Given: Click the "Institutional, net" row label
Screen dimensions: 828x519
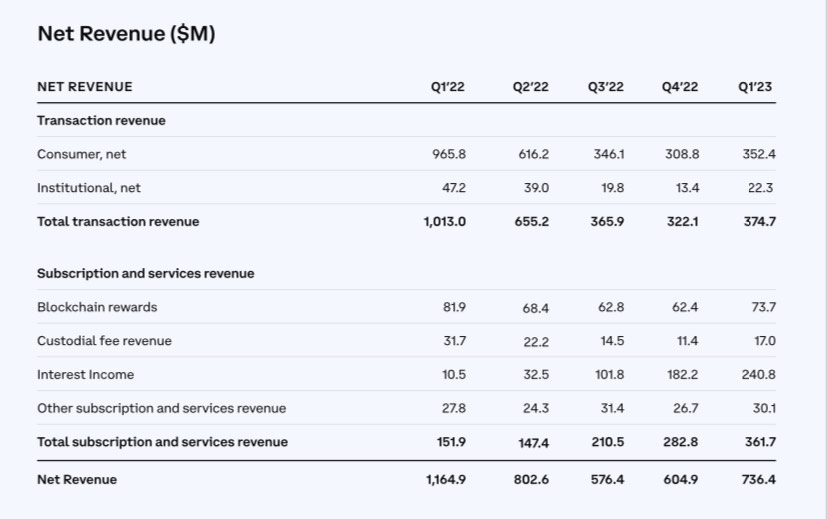Looking at the screenshot, I should pyautogui.click(x=89, y=187).
